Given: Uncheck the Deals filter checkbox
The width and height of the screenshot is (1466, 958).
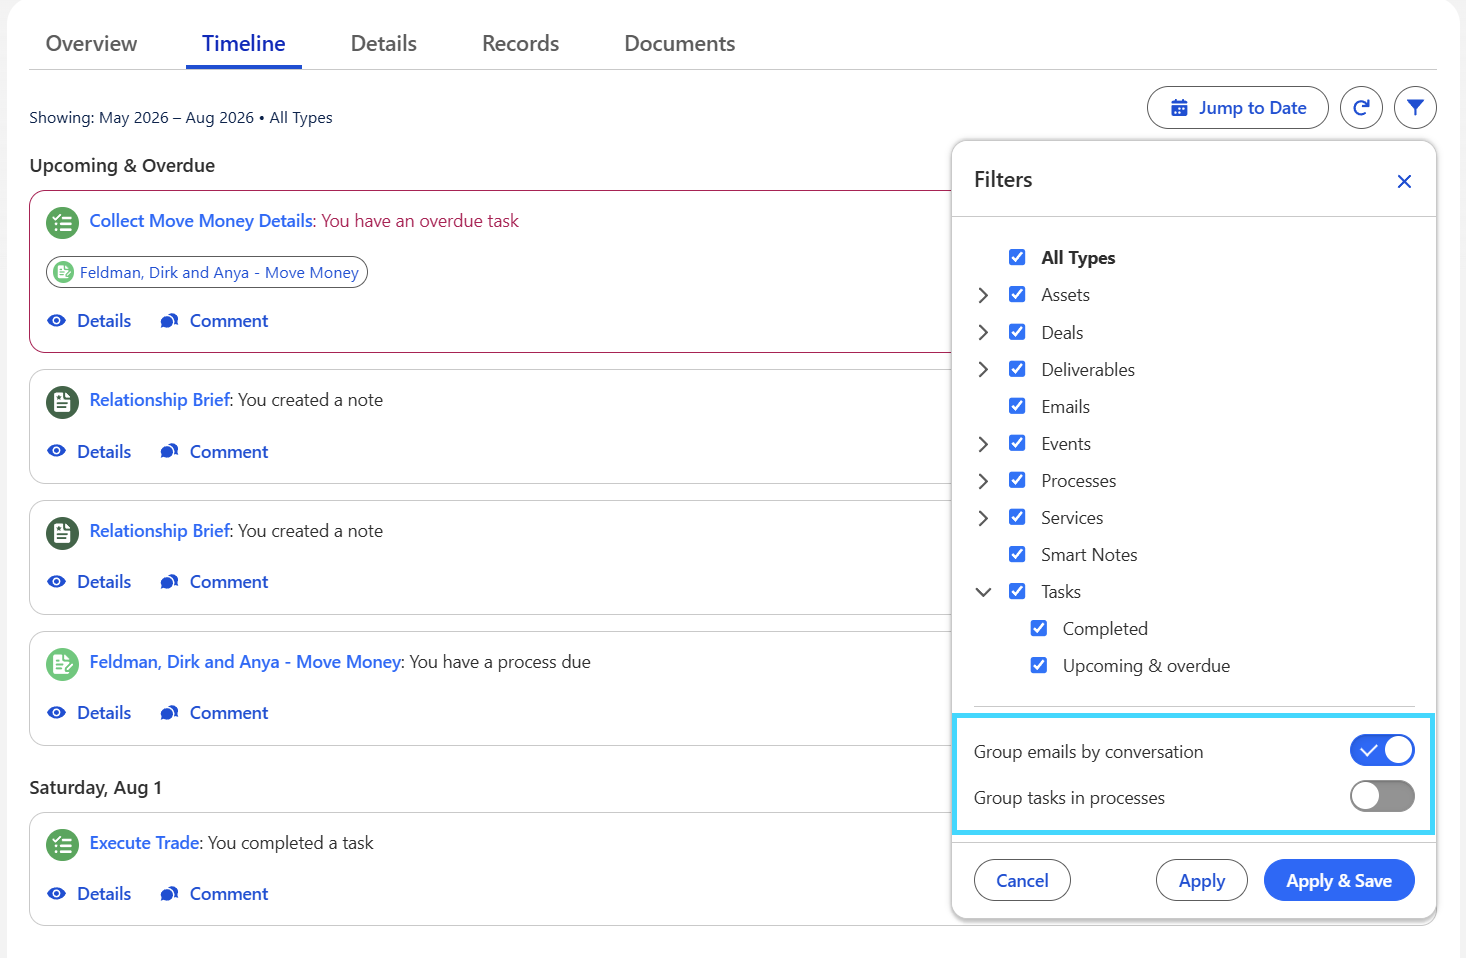Looking at the screenshot, I should point(1017,332).
